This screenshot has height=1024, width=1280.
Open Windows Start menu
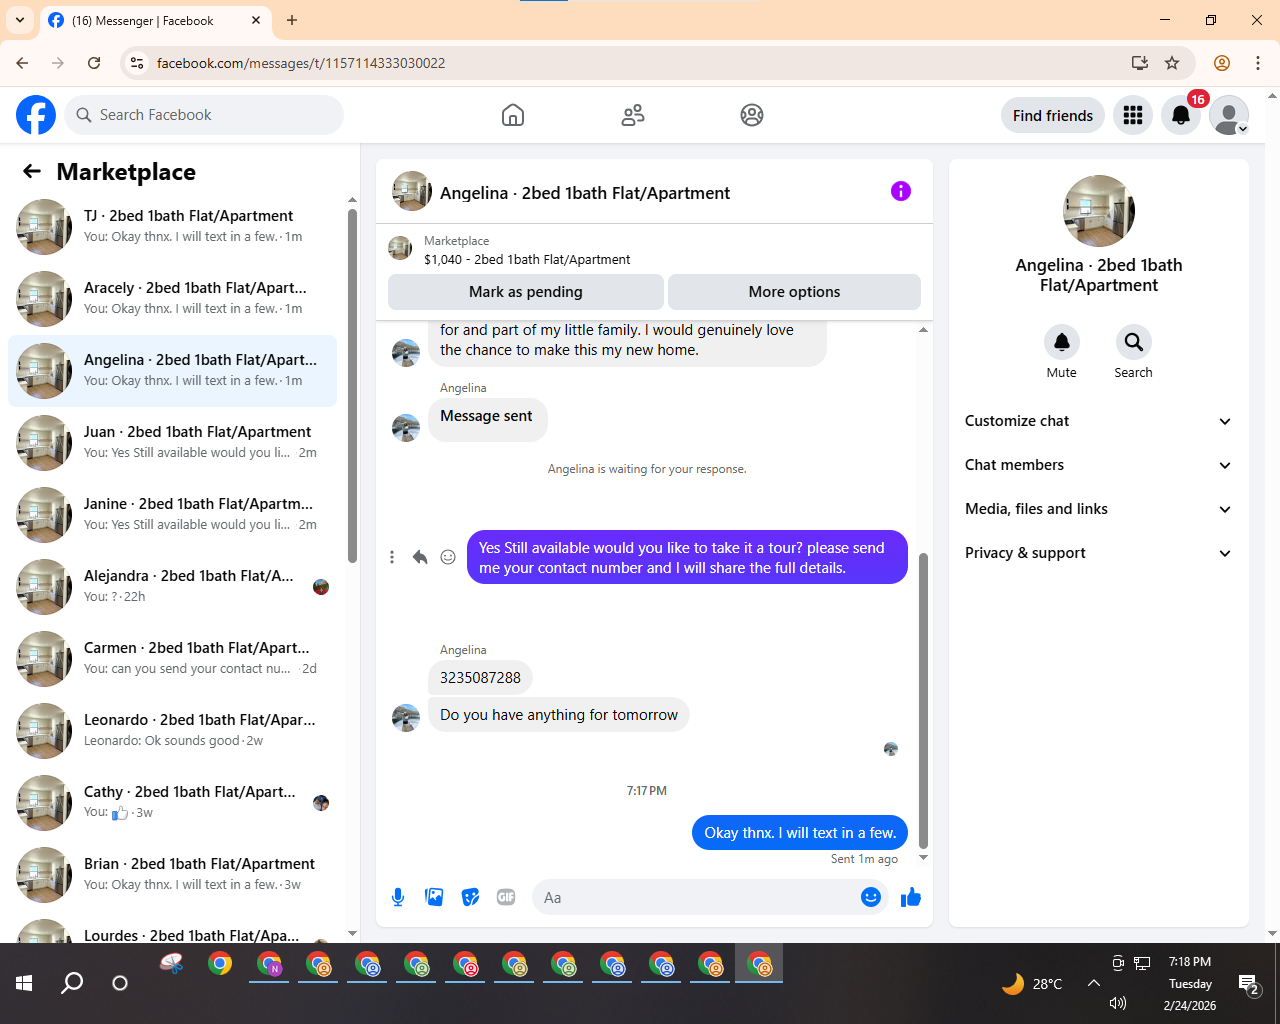coord(24,983)
